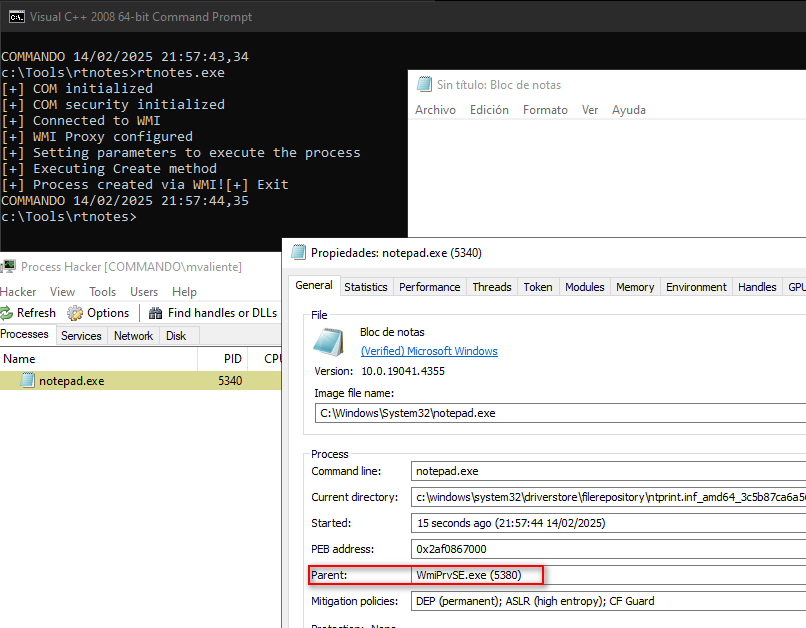Click Find handles or DLLs
This screenshot has height=628, width=806.
pyautogui.click(x=213, y=312)
